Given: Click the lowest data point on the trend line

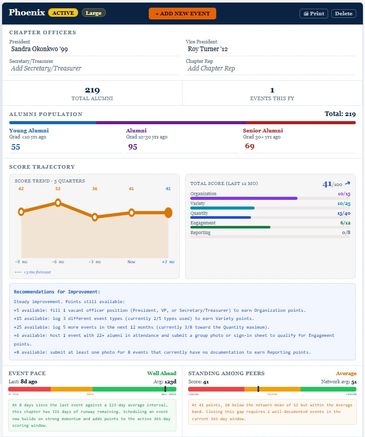Looking at the screenshot, I should pyautogui.click(x=95, y=217).
